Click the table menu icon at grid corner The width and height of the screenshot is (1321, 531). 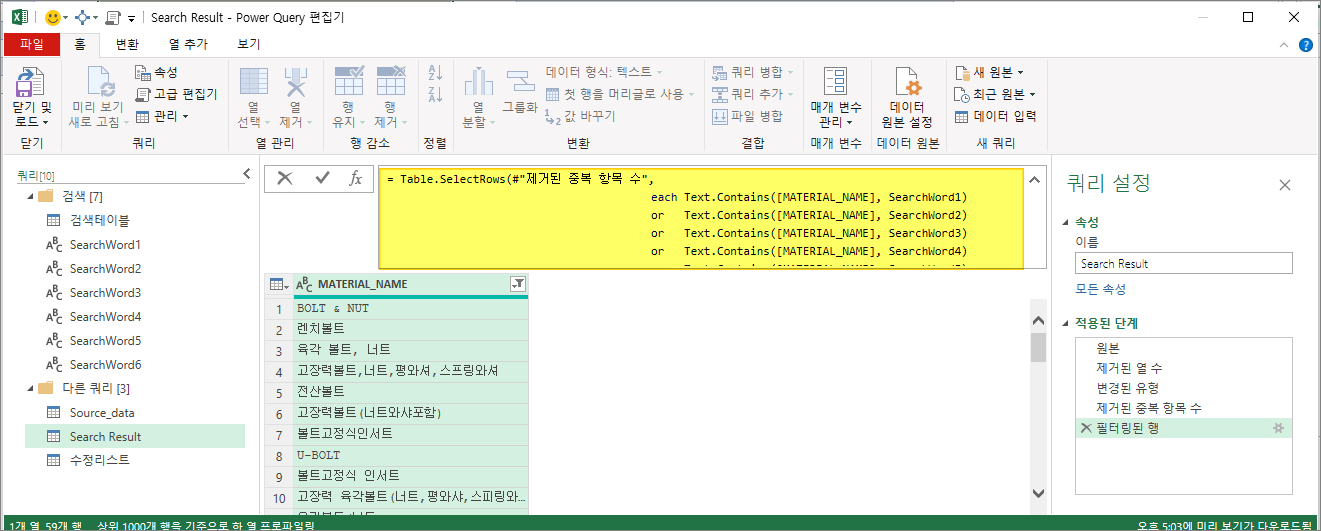pos(279,284)
